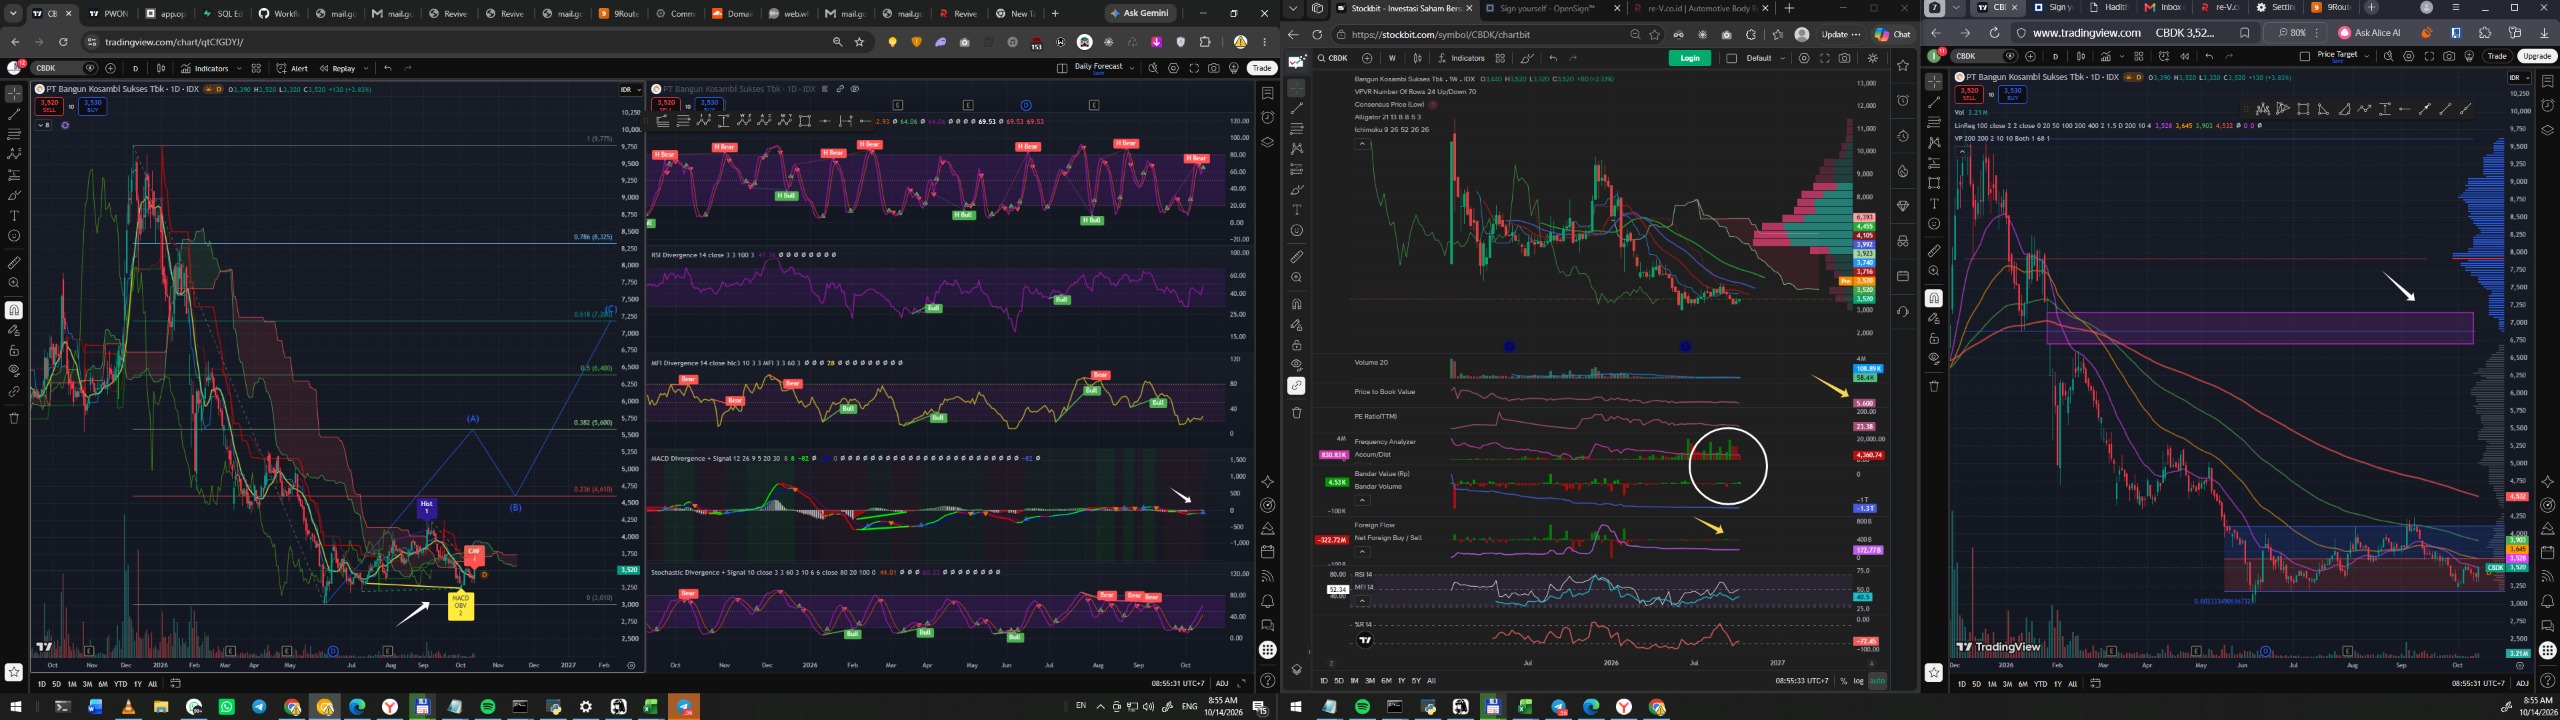Switch to PWON browser tab
This screenshot has height=720, width=2560.
tap(108, 13)
